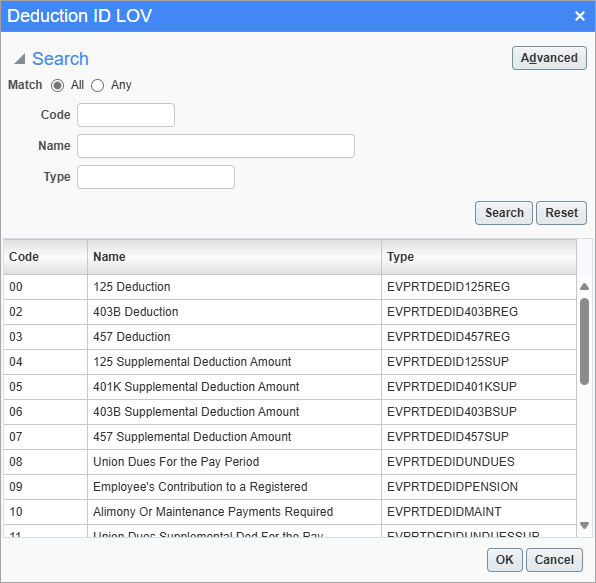Sort by the Type column header

[x=479, y=257]
